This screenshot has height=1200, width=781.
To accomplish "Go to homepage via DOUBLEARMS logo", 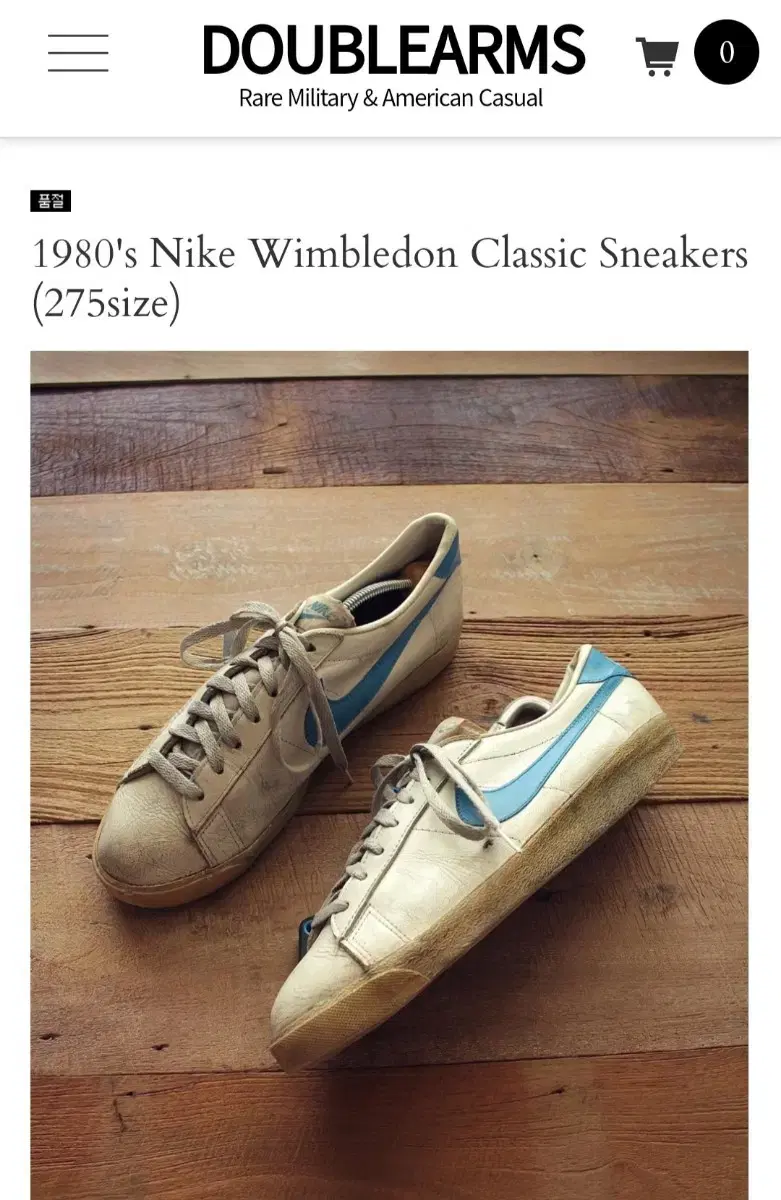I will [x=394, y=50].
